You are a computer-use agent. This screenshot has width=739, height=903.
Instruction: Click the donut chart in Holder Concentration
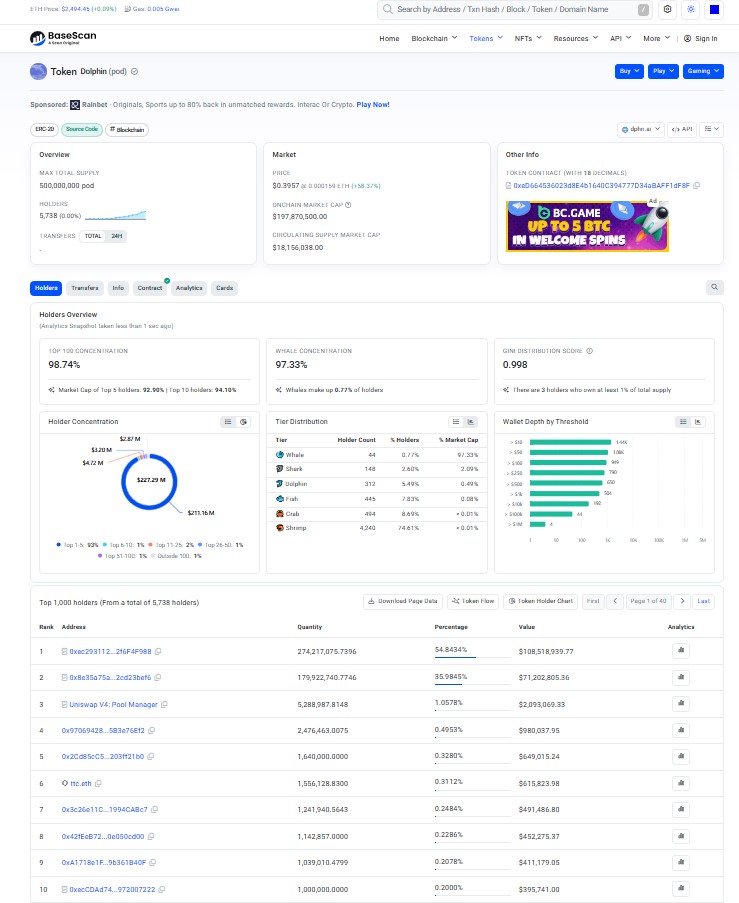(x=149, y=481)
